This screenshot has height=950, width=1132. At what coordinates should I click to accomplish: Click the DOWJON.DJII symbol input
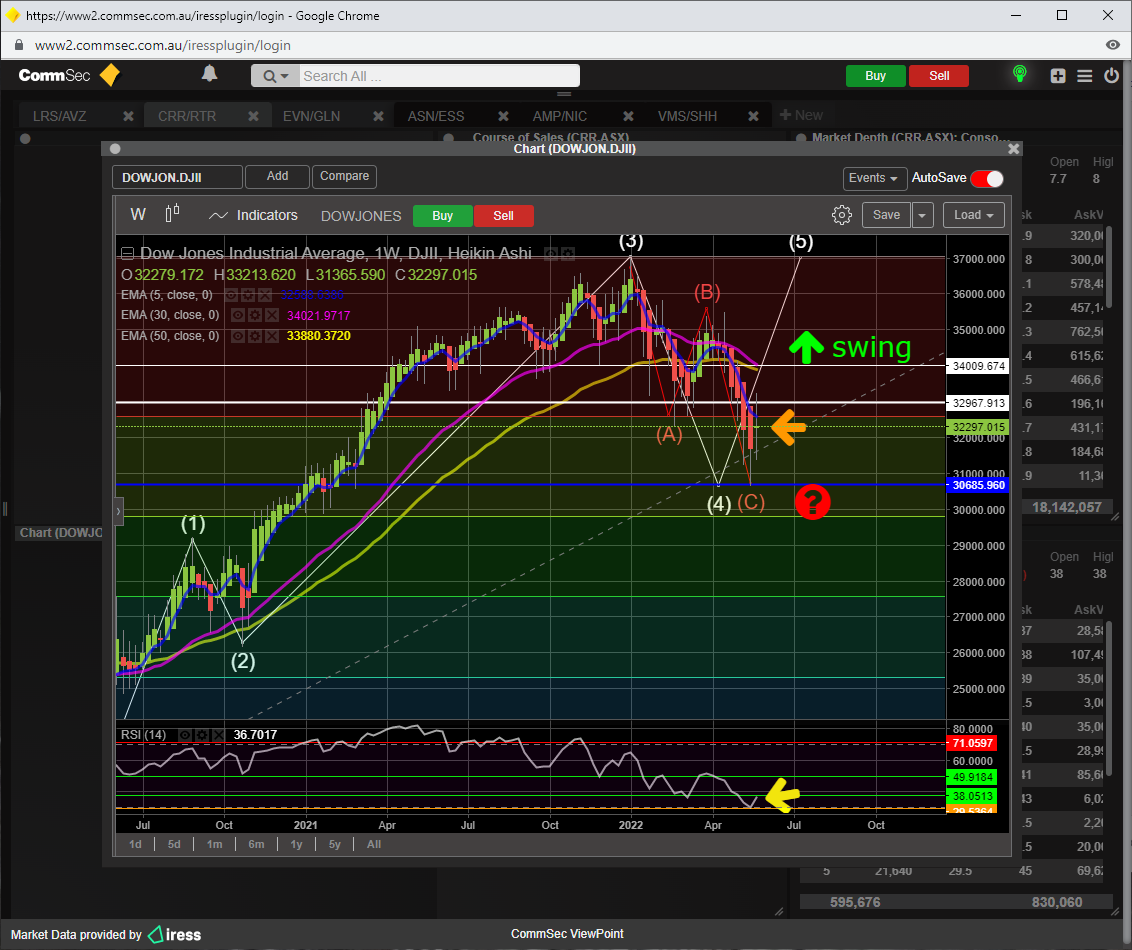point(178,178)
